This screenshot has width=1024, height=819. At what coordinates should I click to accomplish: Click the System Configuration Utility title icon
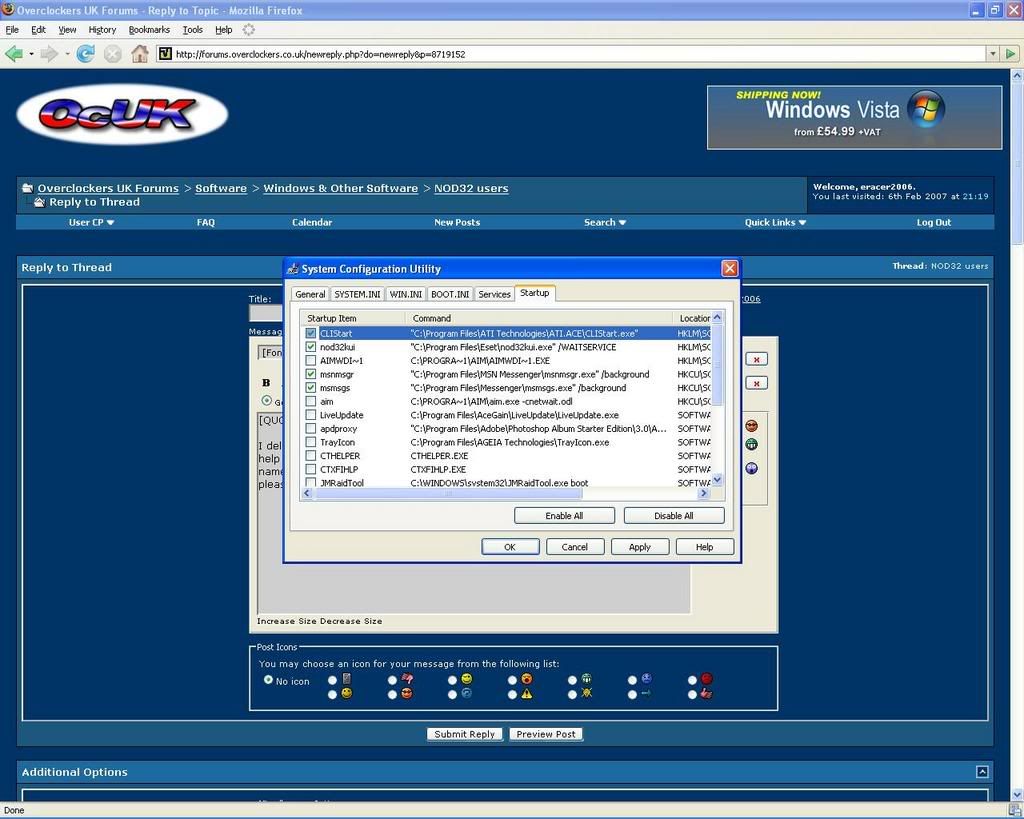pyautogui.click(x=293, y=268)
